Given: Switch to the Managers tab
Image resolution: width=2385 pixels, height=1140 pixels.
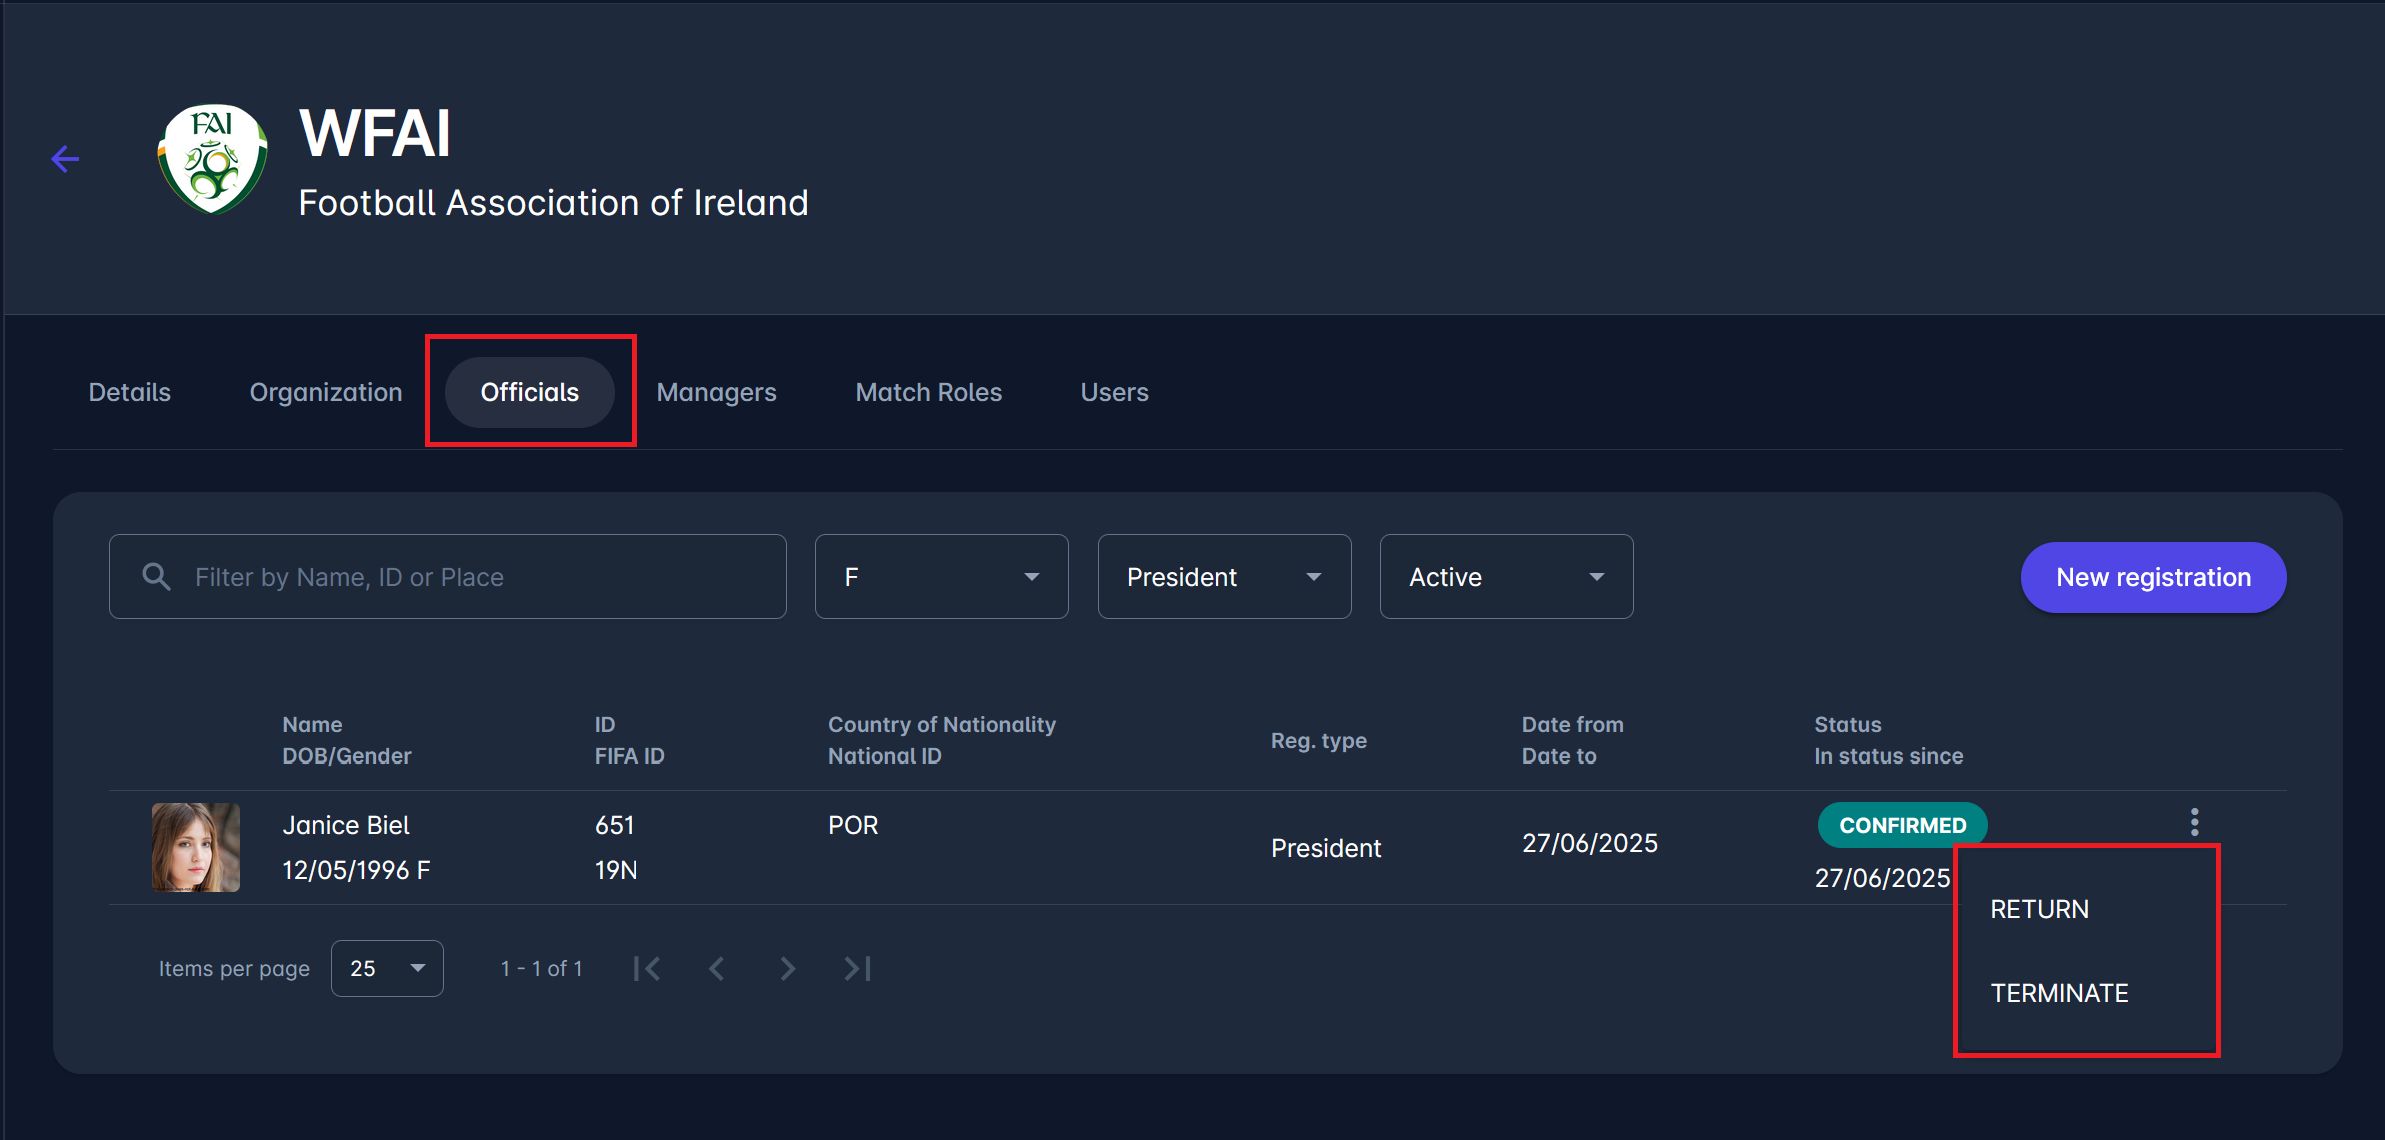Looking at the screenshot, I should pos(716,392).
